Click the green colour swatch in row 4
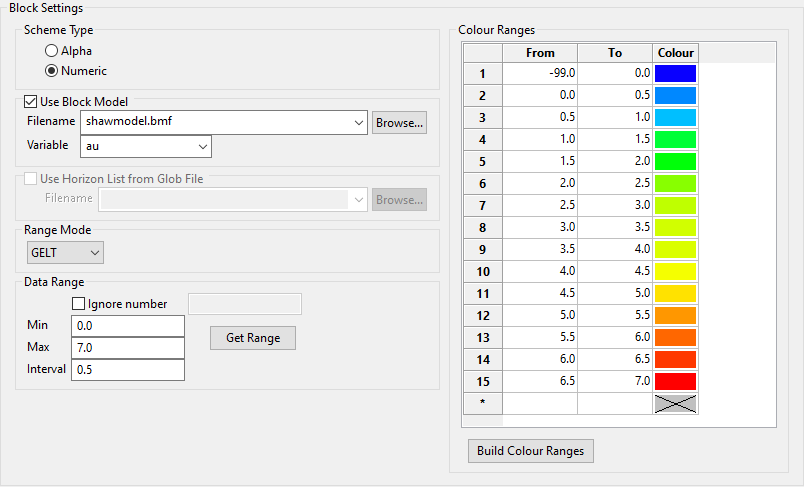 coord(675,139)
